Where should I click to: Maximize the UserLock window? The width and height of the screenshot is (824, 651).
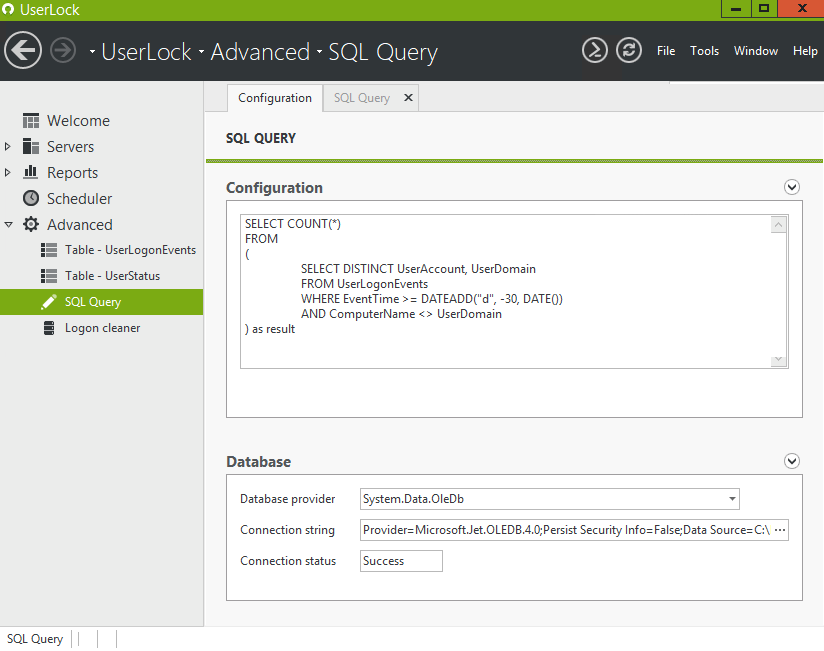coord(764,8)
